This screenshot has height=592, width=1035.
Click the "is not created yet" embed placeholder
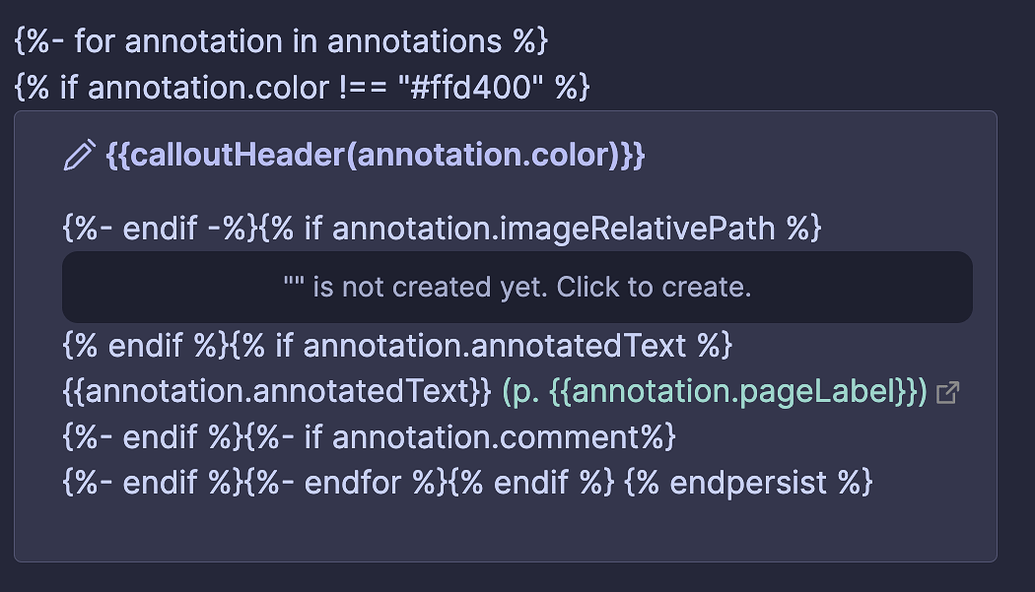coord(517,287)
